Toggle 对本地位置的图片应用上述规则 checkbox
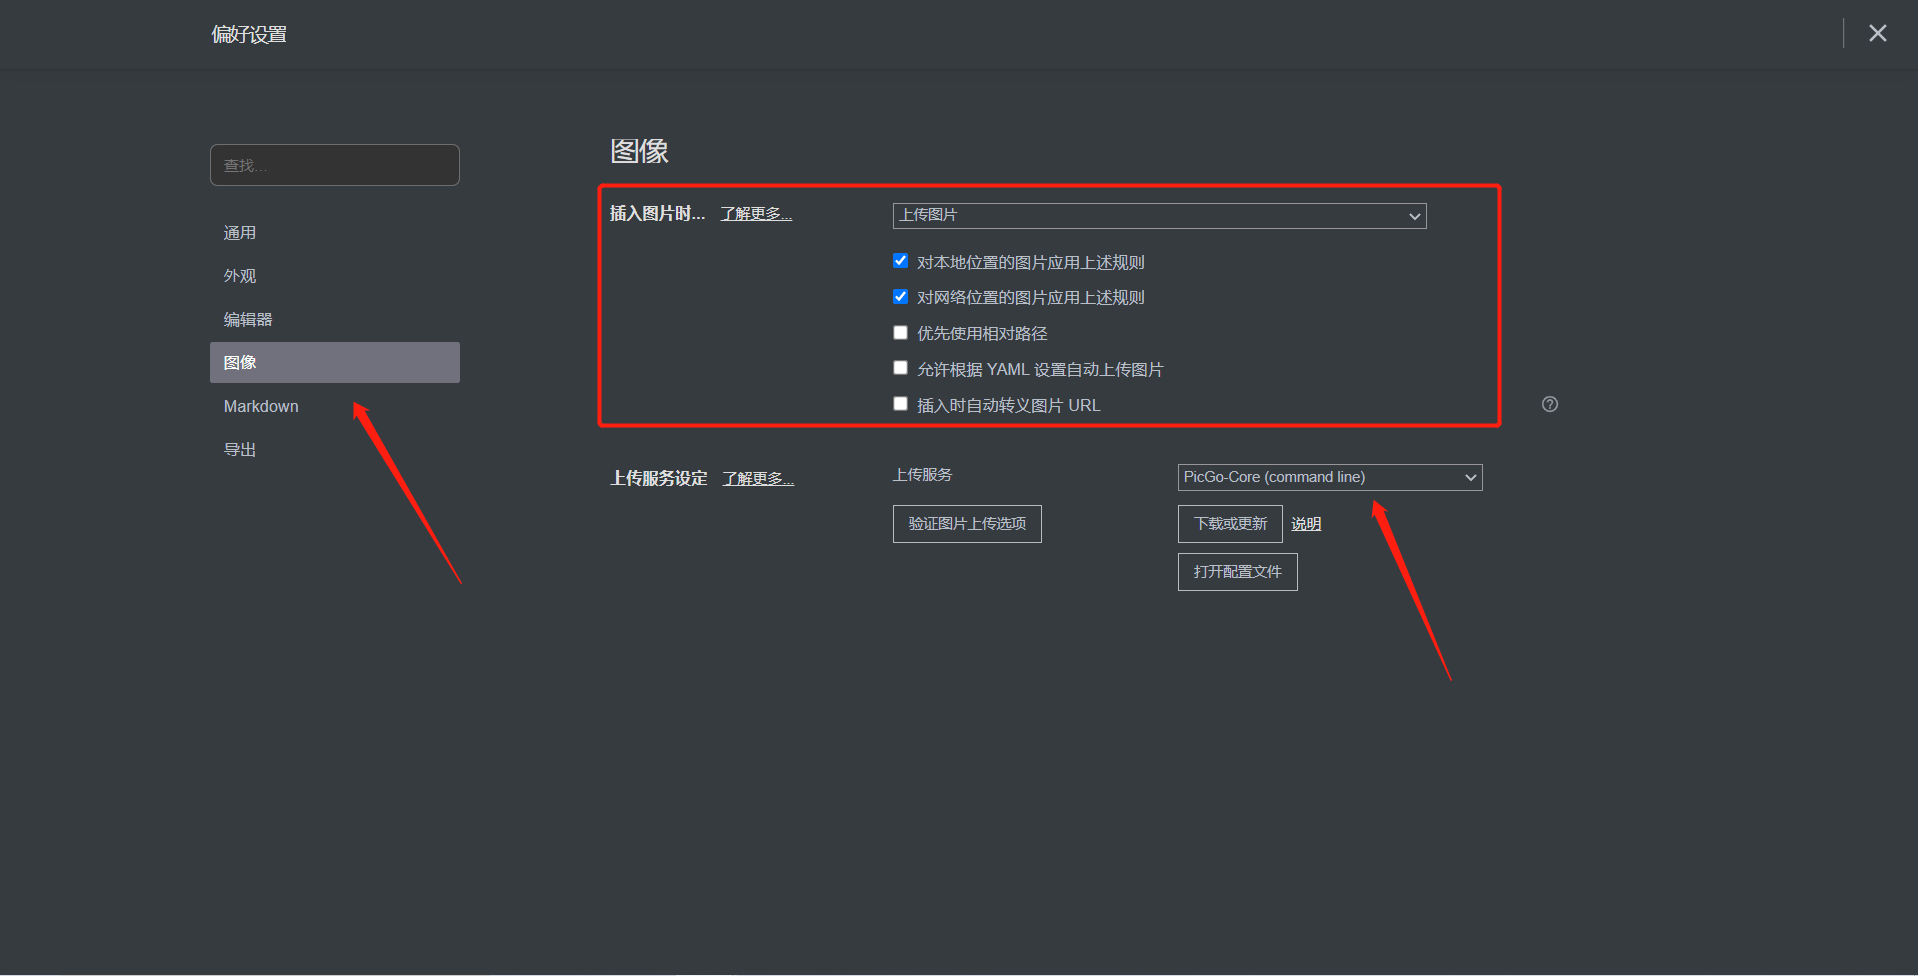Image resolution: width=1918 pixels, height=976 pixels. (900, 261)
